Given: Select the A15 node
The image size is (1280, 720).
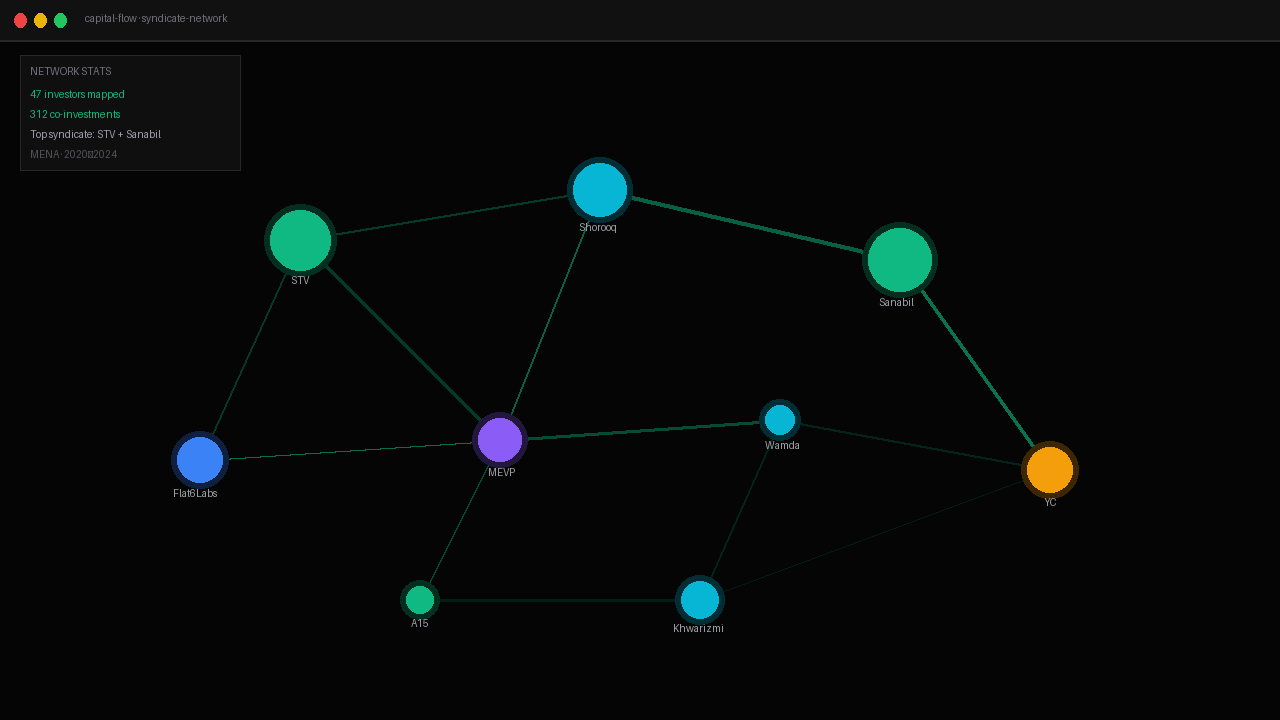Looking at the screenshot, I should (420, 600).
